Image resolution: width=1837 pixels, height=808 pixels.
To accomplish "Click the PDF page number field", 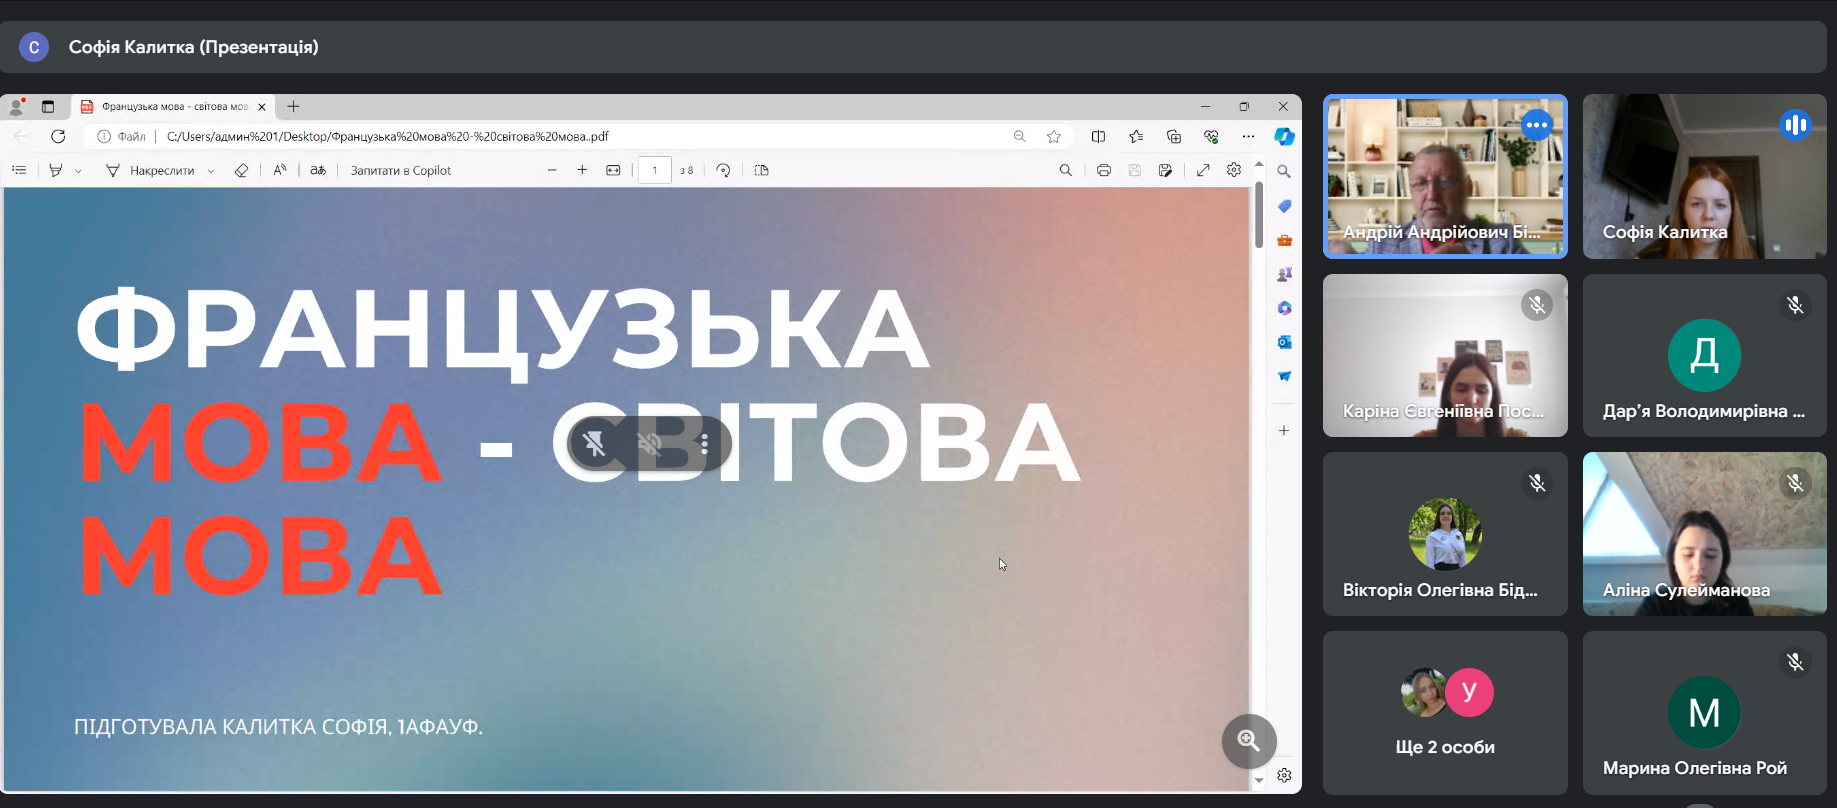I will (655, 170).
